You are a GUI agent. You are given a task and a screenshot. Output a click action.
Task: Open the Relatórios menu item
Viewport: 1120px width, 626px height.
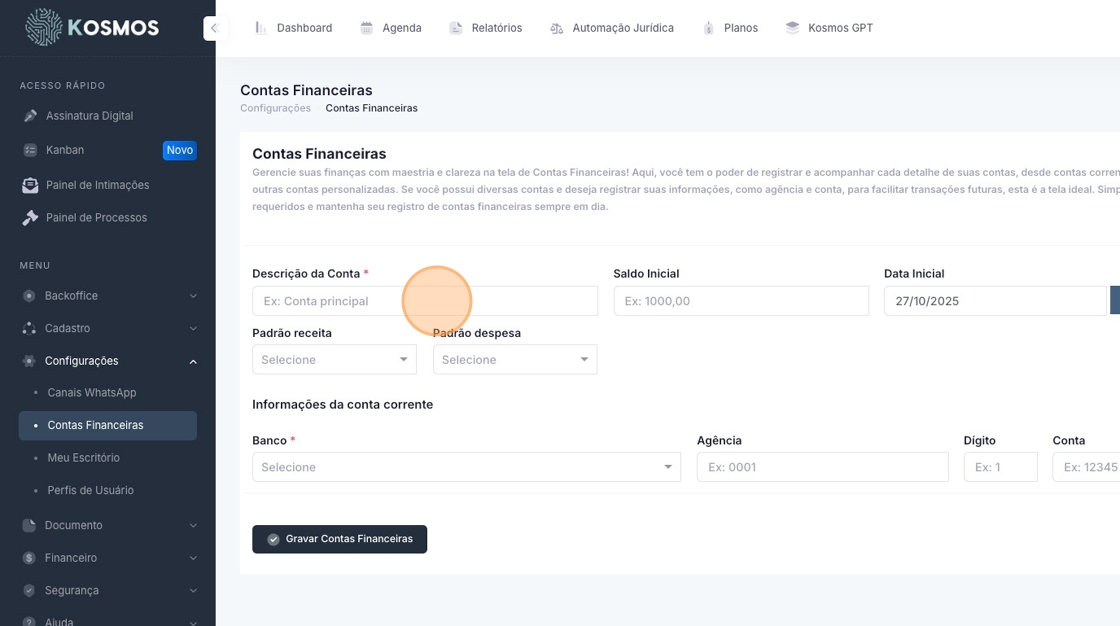486,28
